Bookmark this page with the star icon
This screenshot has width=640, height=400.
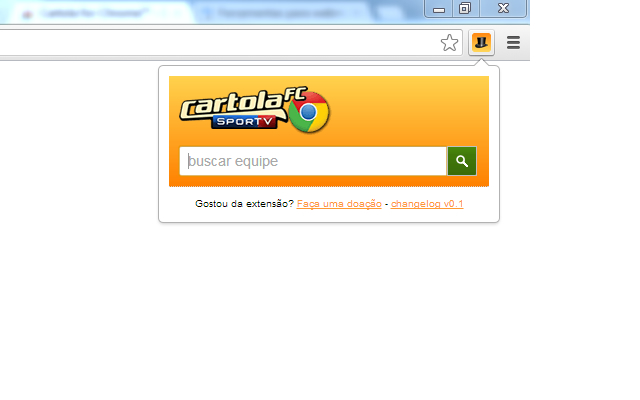click(x=449, y=43)
